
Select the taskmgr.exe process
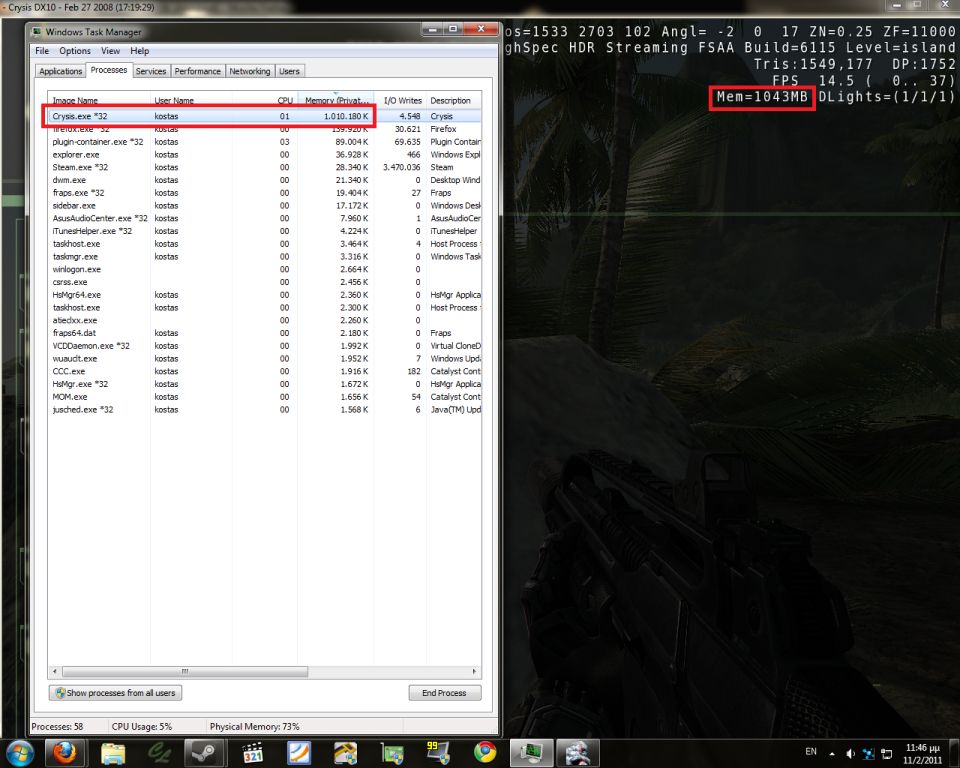[264, 257]
